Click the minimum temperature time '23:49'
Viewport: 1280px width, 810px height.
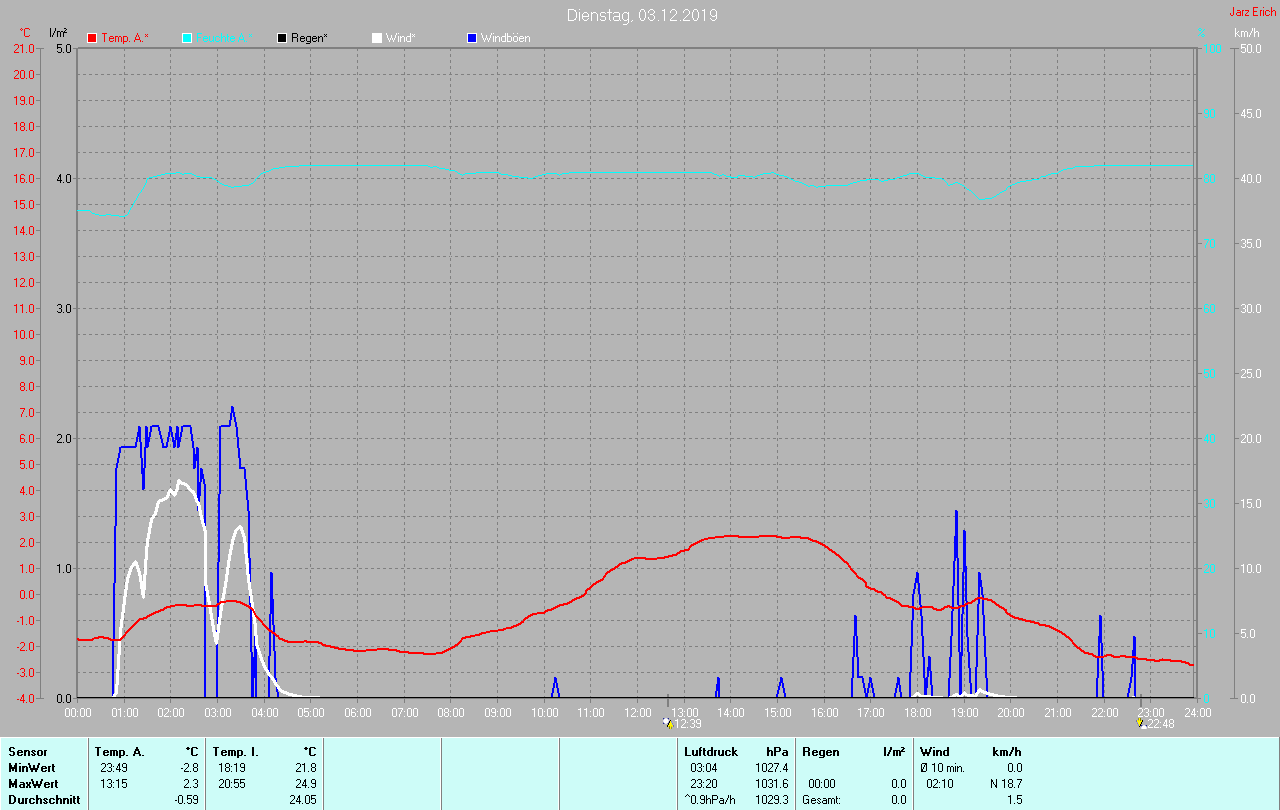[113, 768]
